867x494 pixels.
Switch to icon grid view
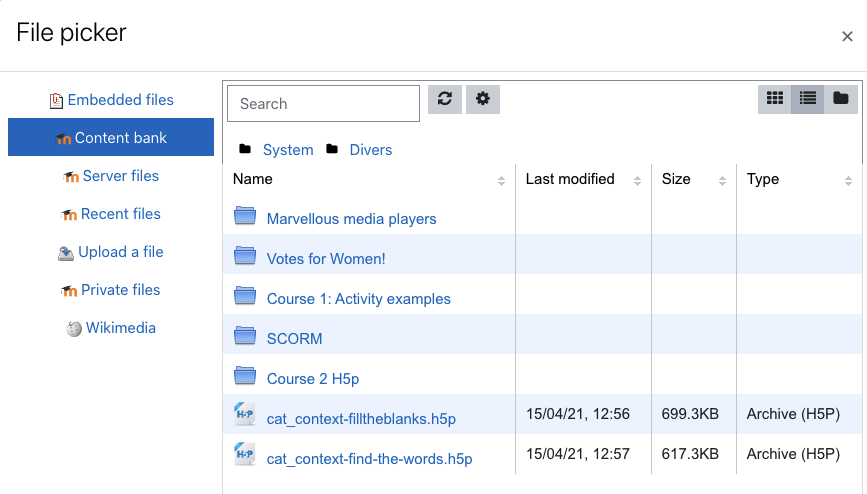click(775, 99)
